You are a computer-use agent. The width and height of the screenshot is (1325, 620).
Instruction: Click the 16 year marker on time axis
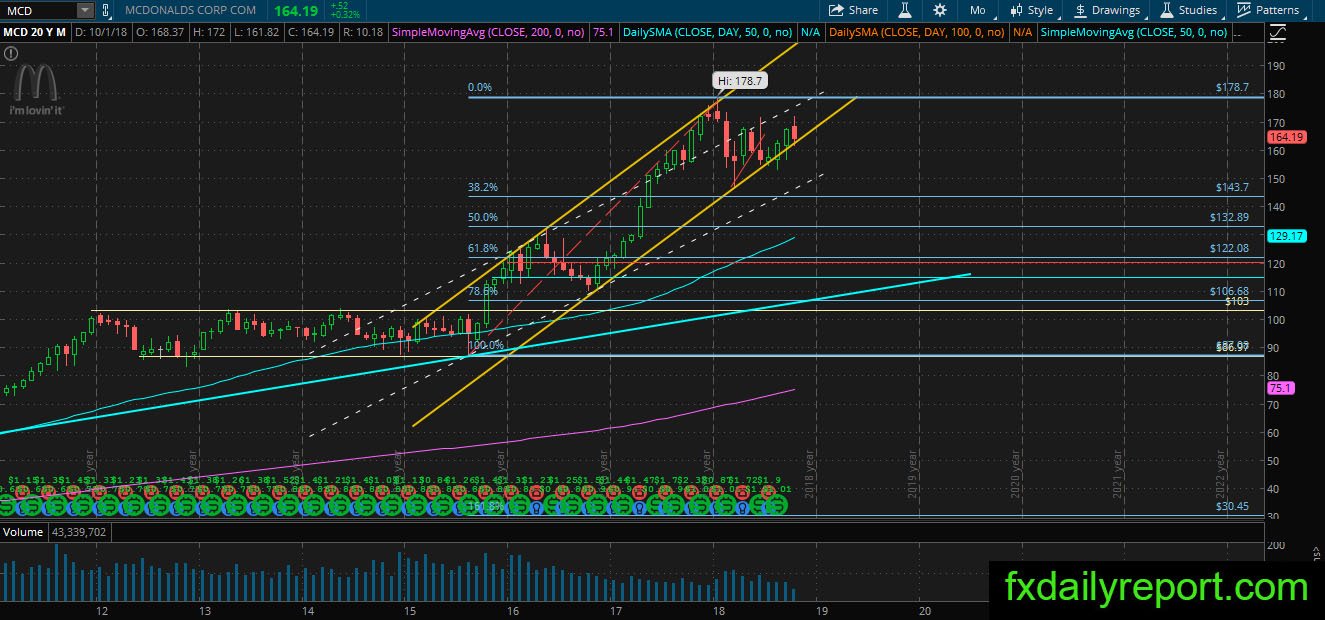point(512,610)
